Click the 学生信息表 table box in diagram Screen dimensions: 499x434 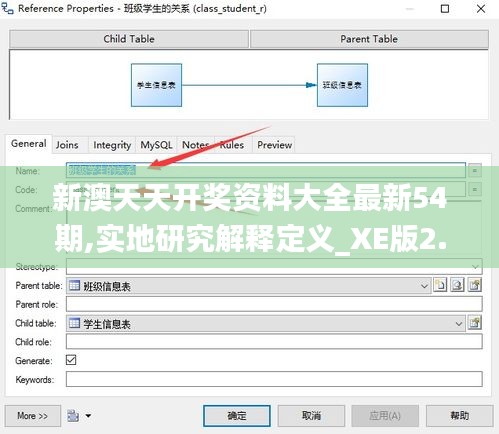point(156,85)
